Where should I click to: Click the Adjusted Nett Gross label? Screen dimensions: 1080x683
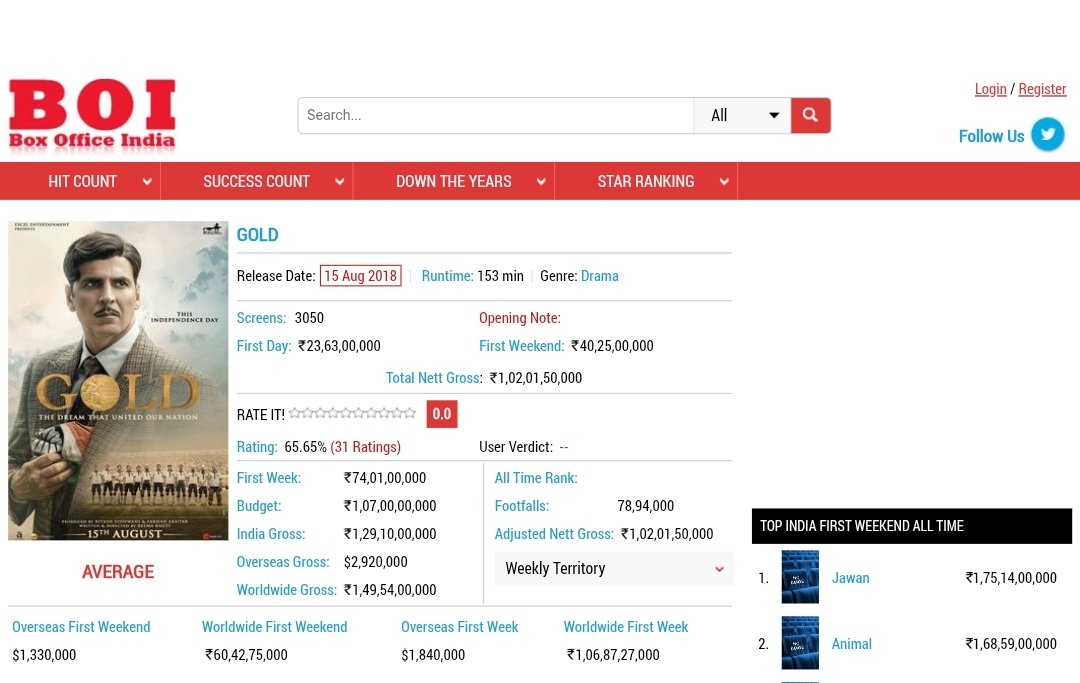pos(554,534)
